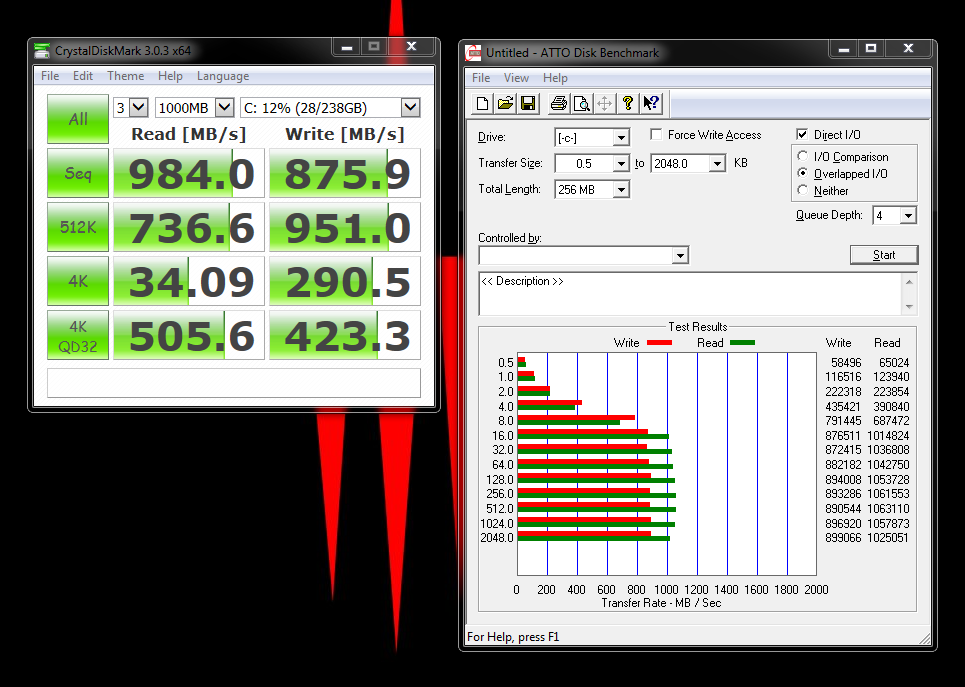Image resolution: width=965 pixels, height=687 pixels.
Task: Minimize the CrystalDiskMark window
Action: [346, 47]
